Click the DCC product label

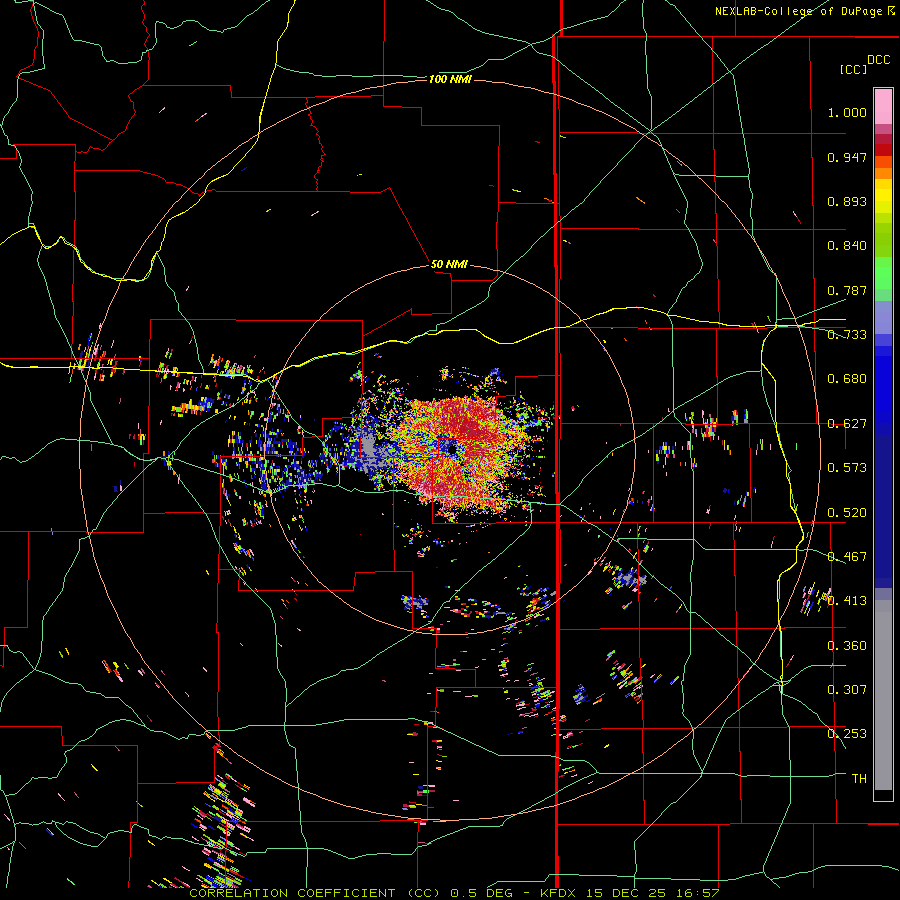879,60
